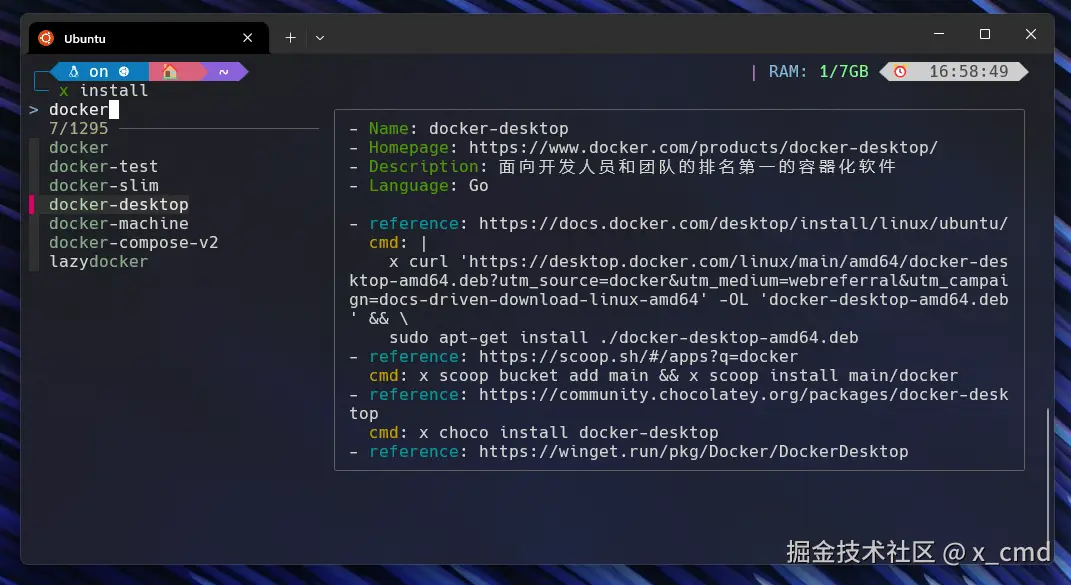Click the Ubuntu icon on the terminal tab
1071x585 pixels.
(45, 38)
